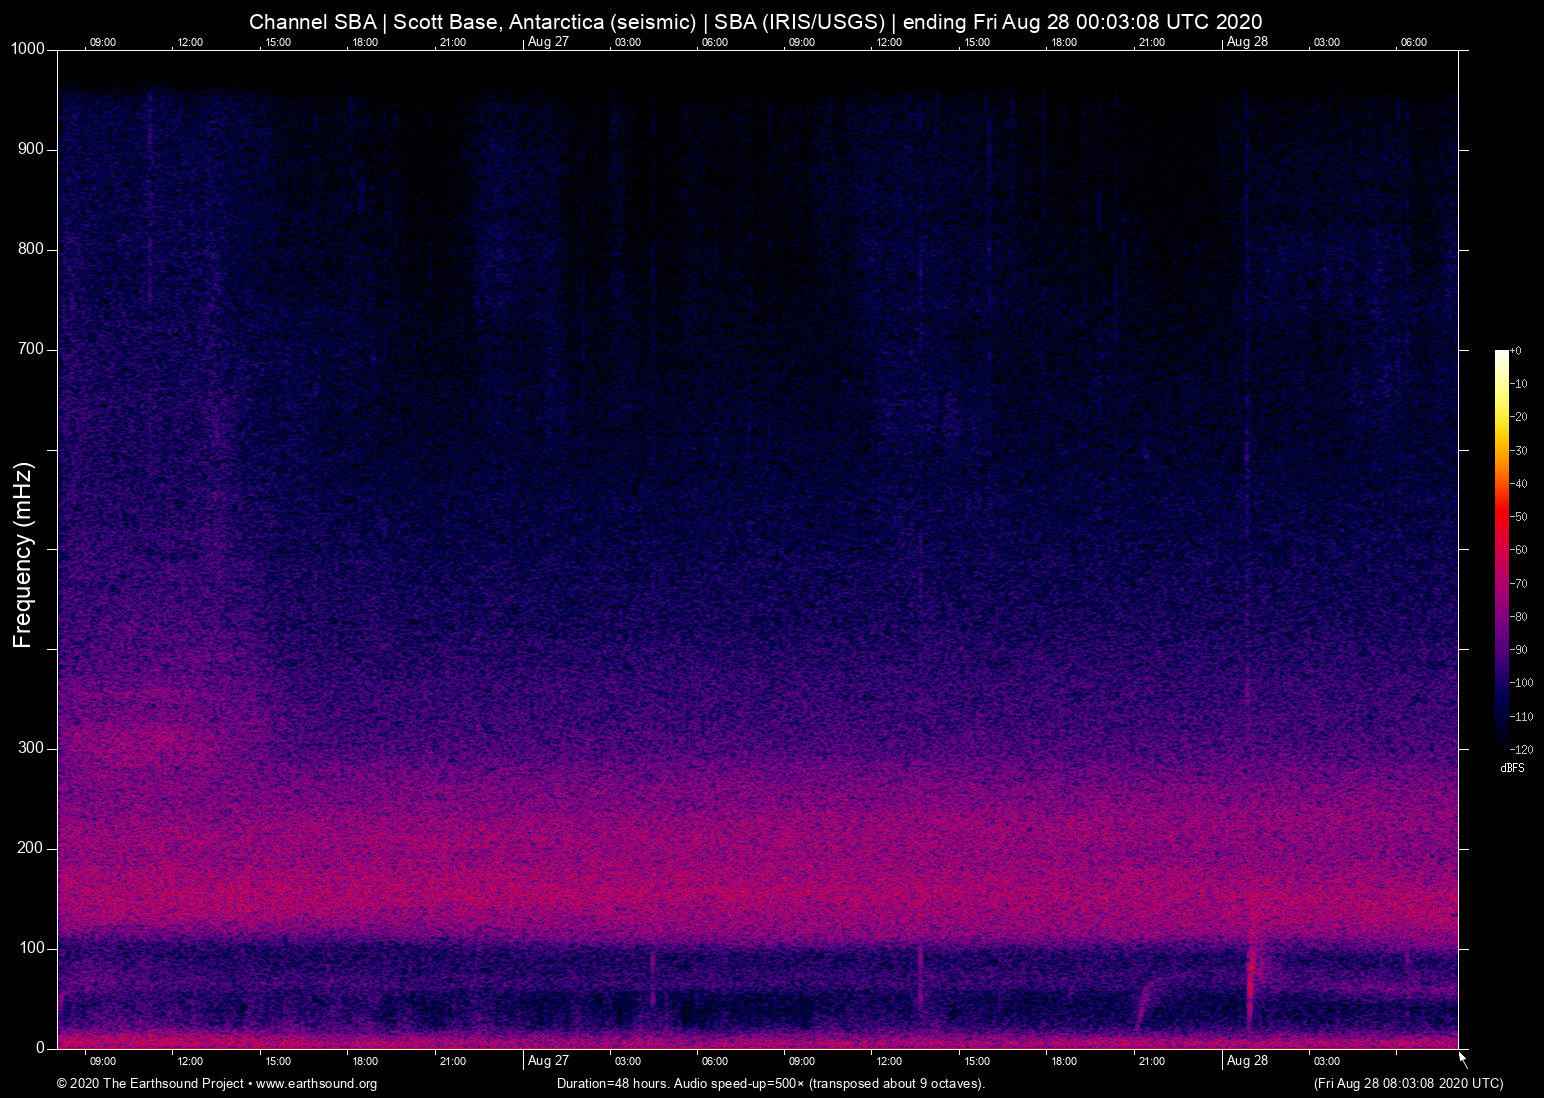Click the 900 mHz tick label
The image size is (1544, 1098).
coord(31,149)
